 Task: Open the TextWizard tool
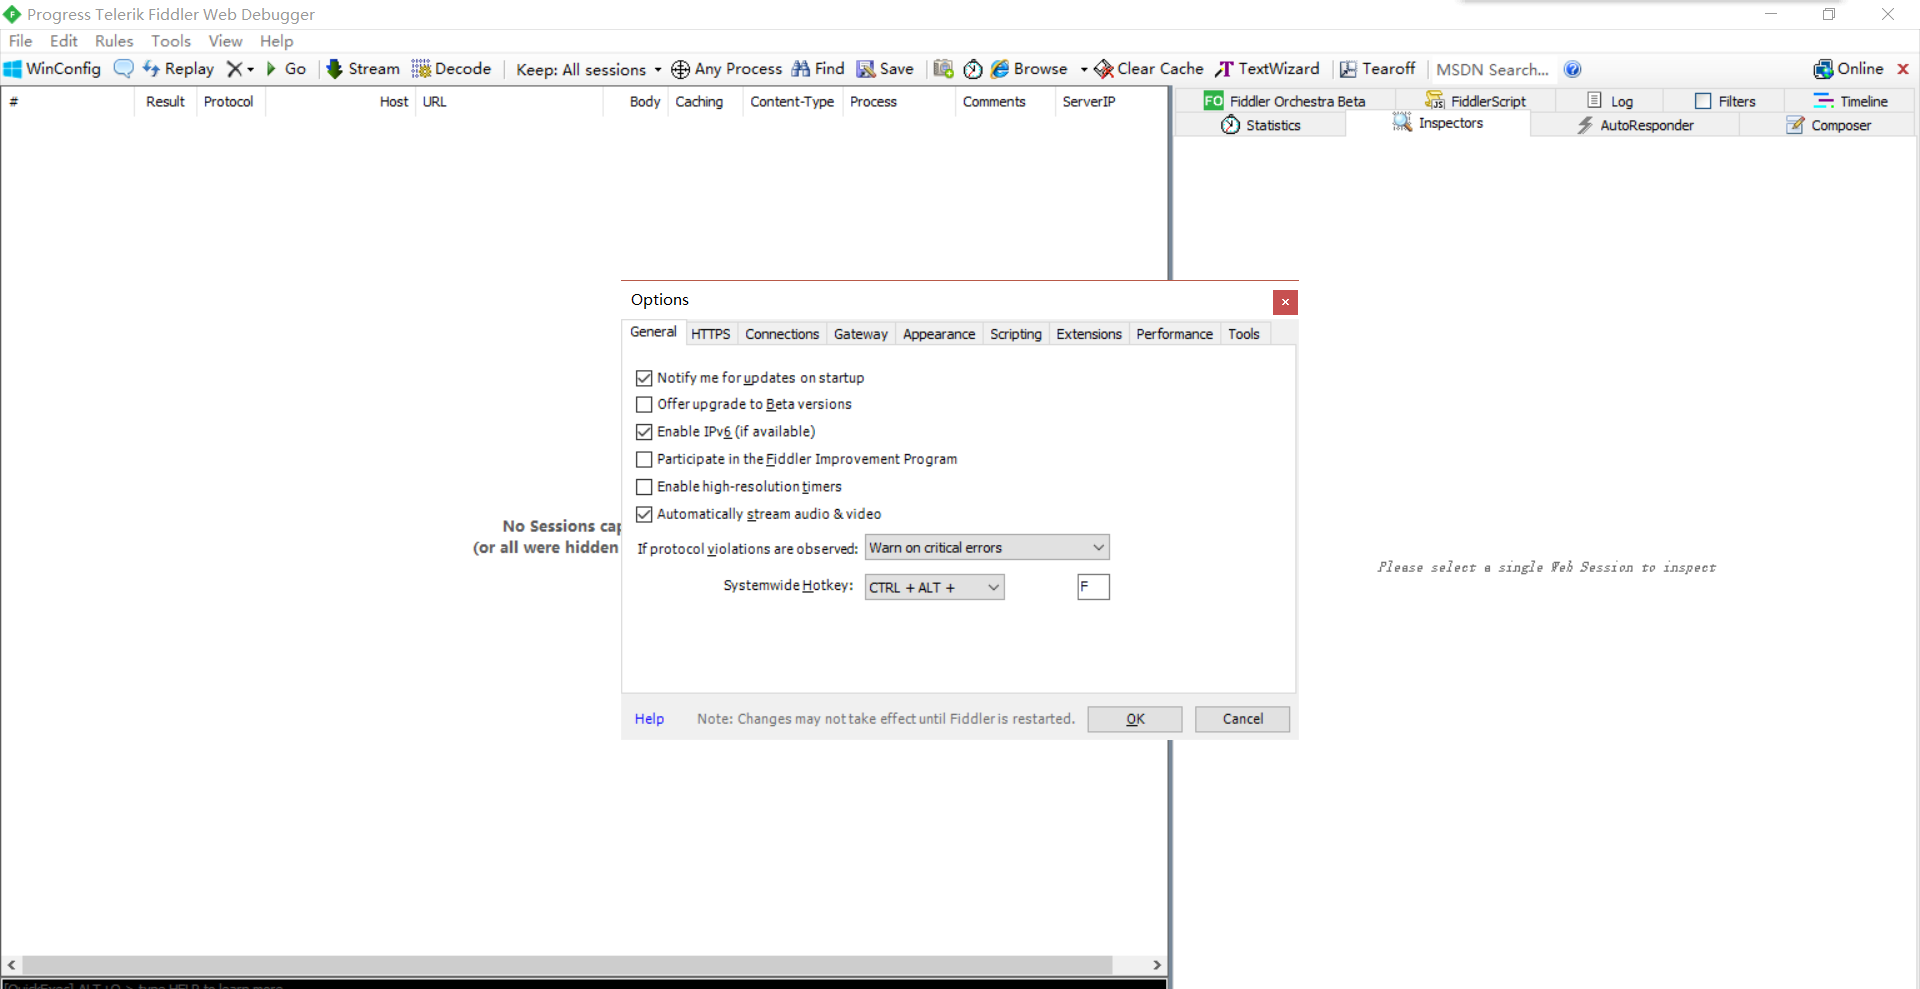tap(1267, 69)
